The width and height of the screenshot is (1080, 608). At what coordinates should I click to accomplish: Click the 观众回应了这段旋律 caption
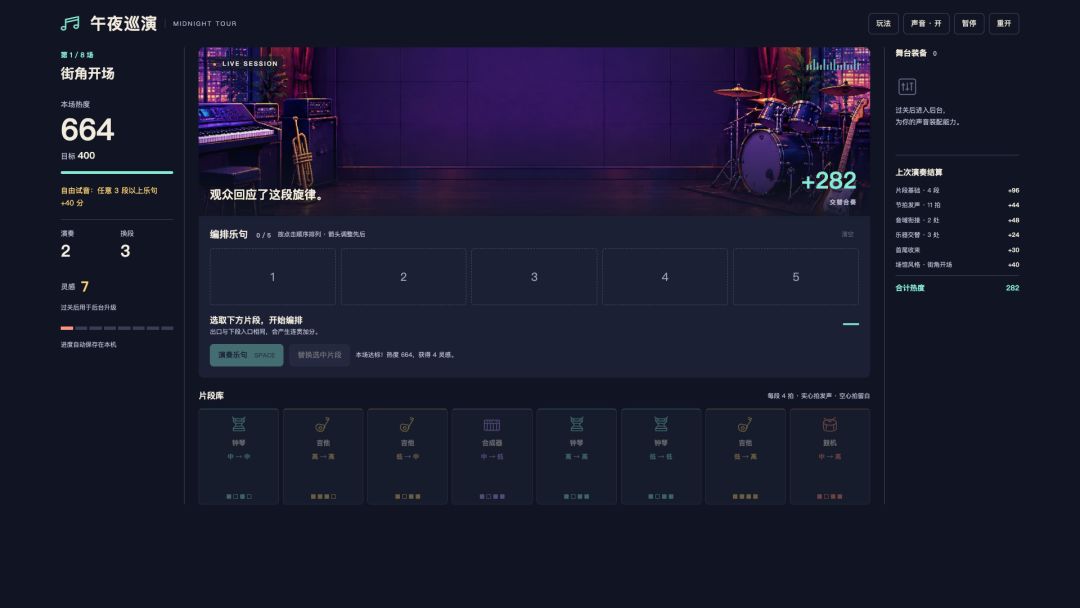click(267, 195)
